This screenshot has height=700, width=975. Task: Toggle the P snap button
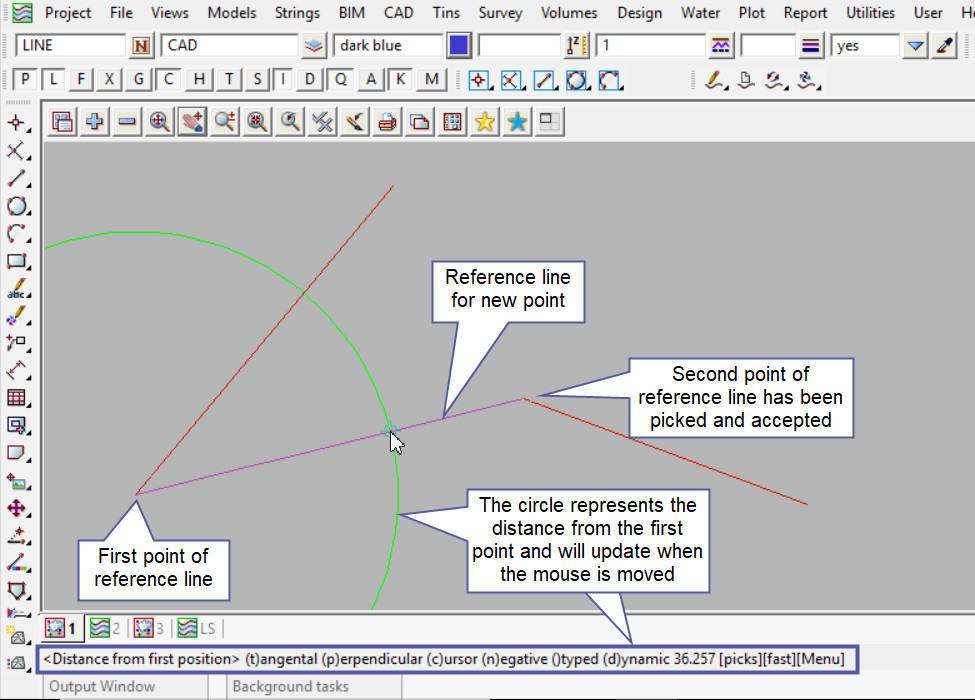click(26, 80)
